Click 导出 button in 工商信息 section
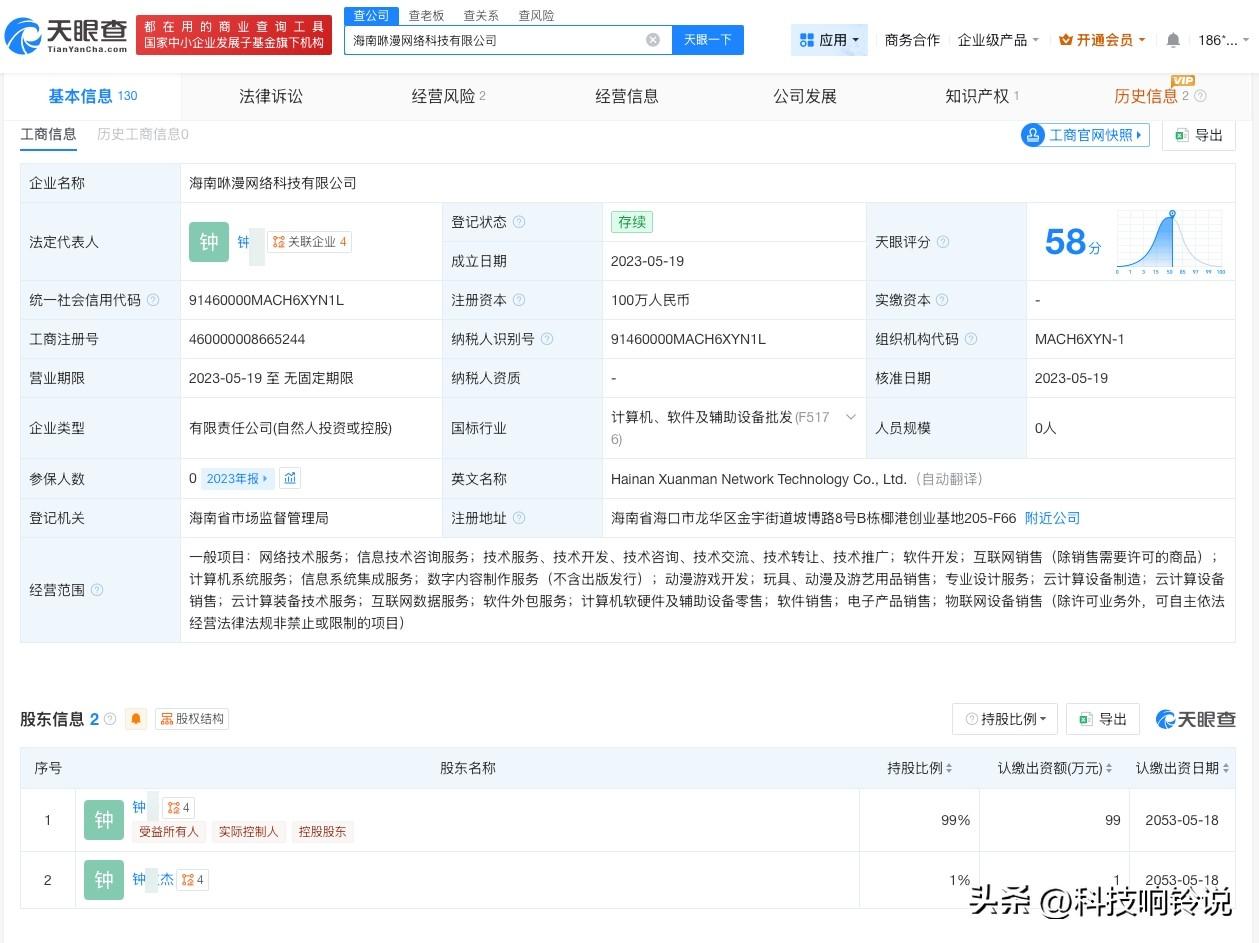This screenshot has width=1259, height=943. pyautogui.click(x=1199, y=135)
